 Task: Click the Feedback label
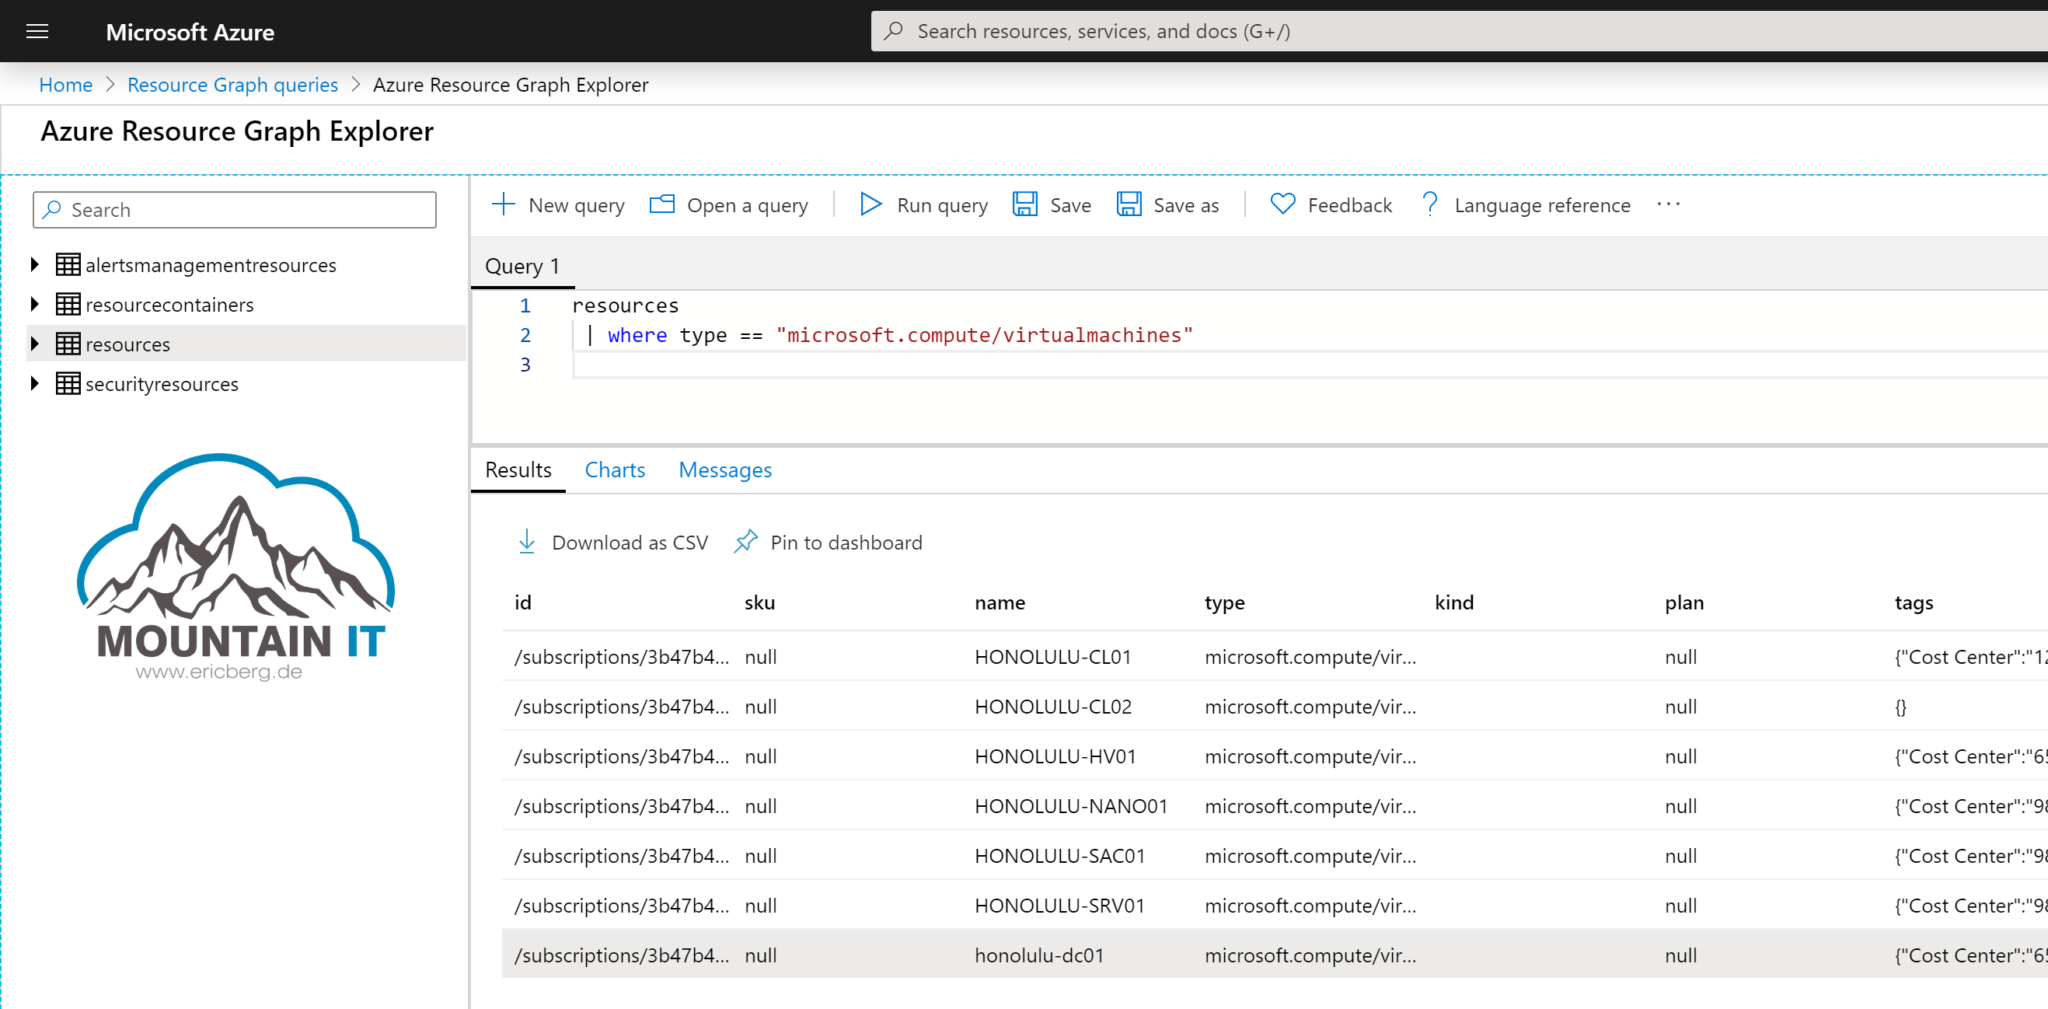[1349, 205]
